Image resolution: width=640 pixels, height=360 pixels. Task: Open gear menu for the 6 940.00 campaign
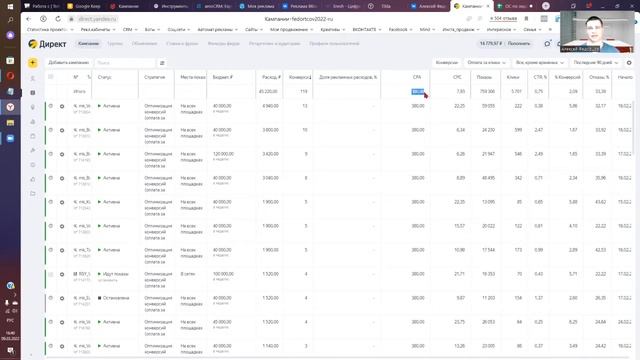pos(62,106)
